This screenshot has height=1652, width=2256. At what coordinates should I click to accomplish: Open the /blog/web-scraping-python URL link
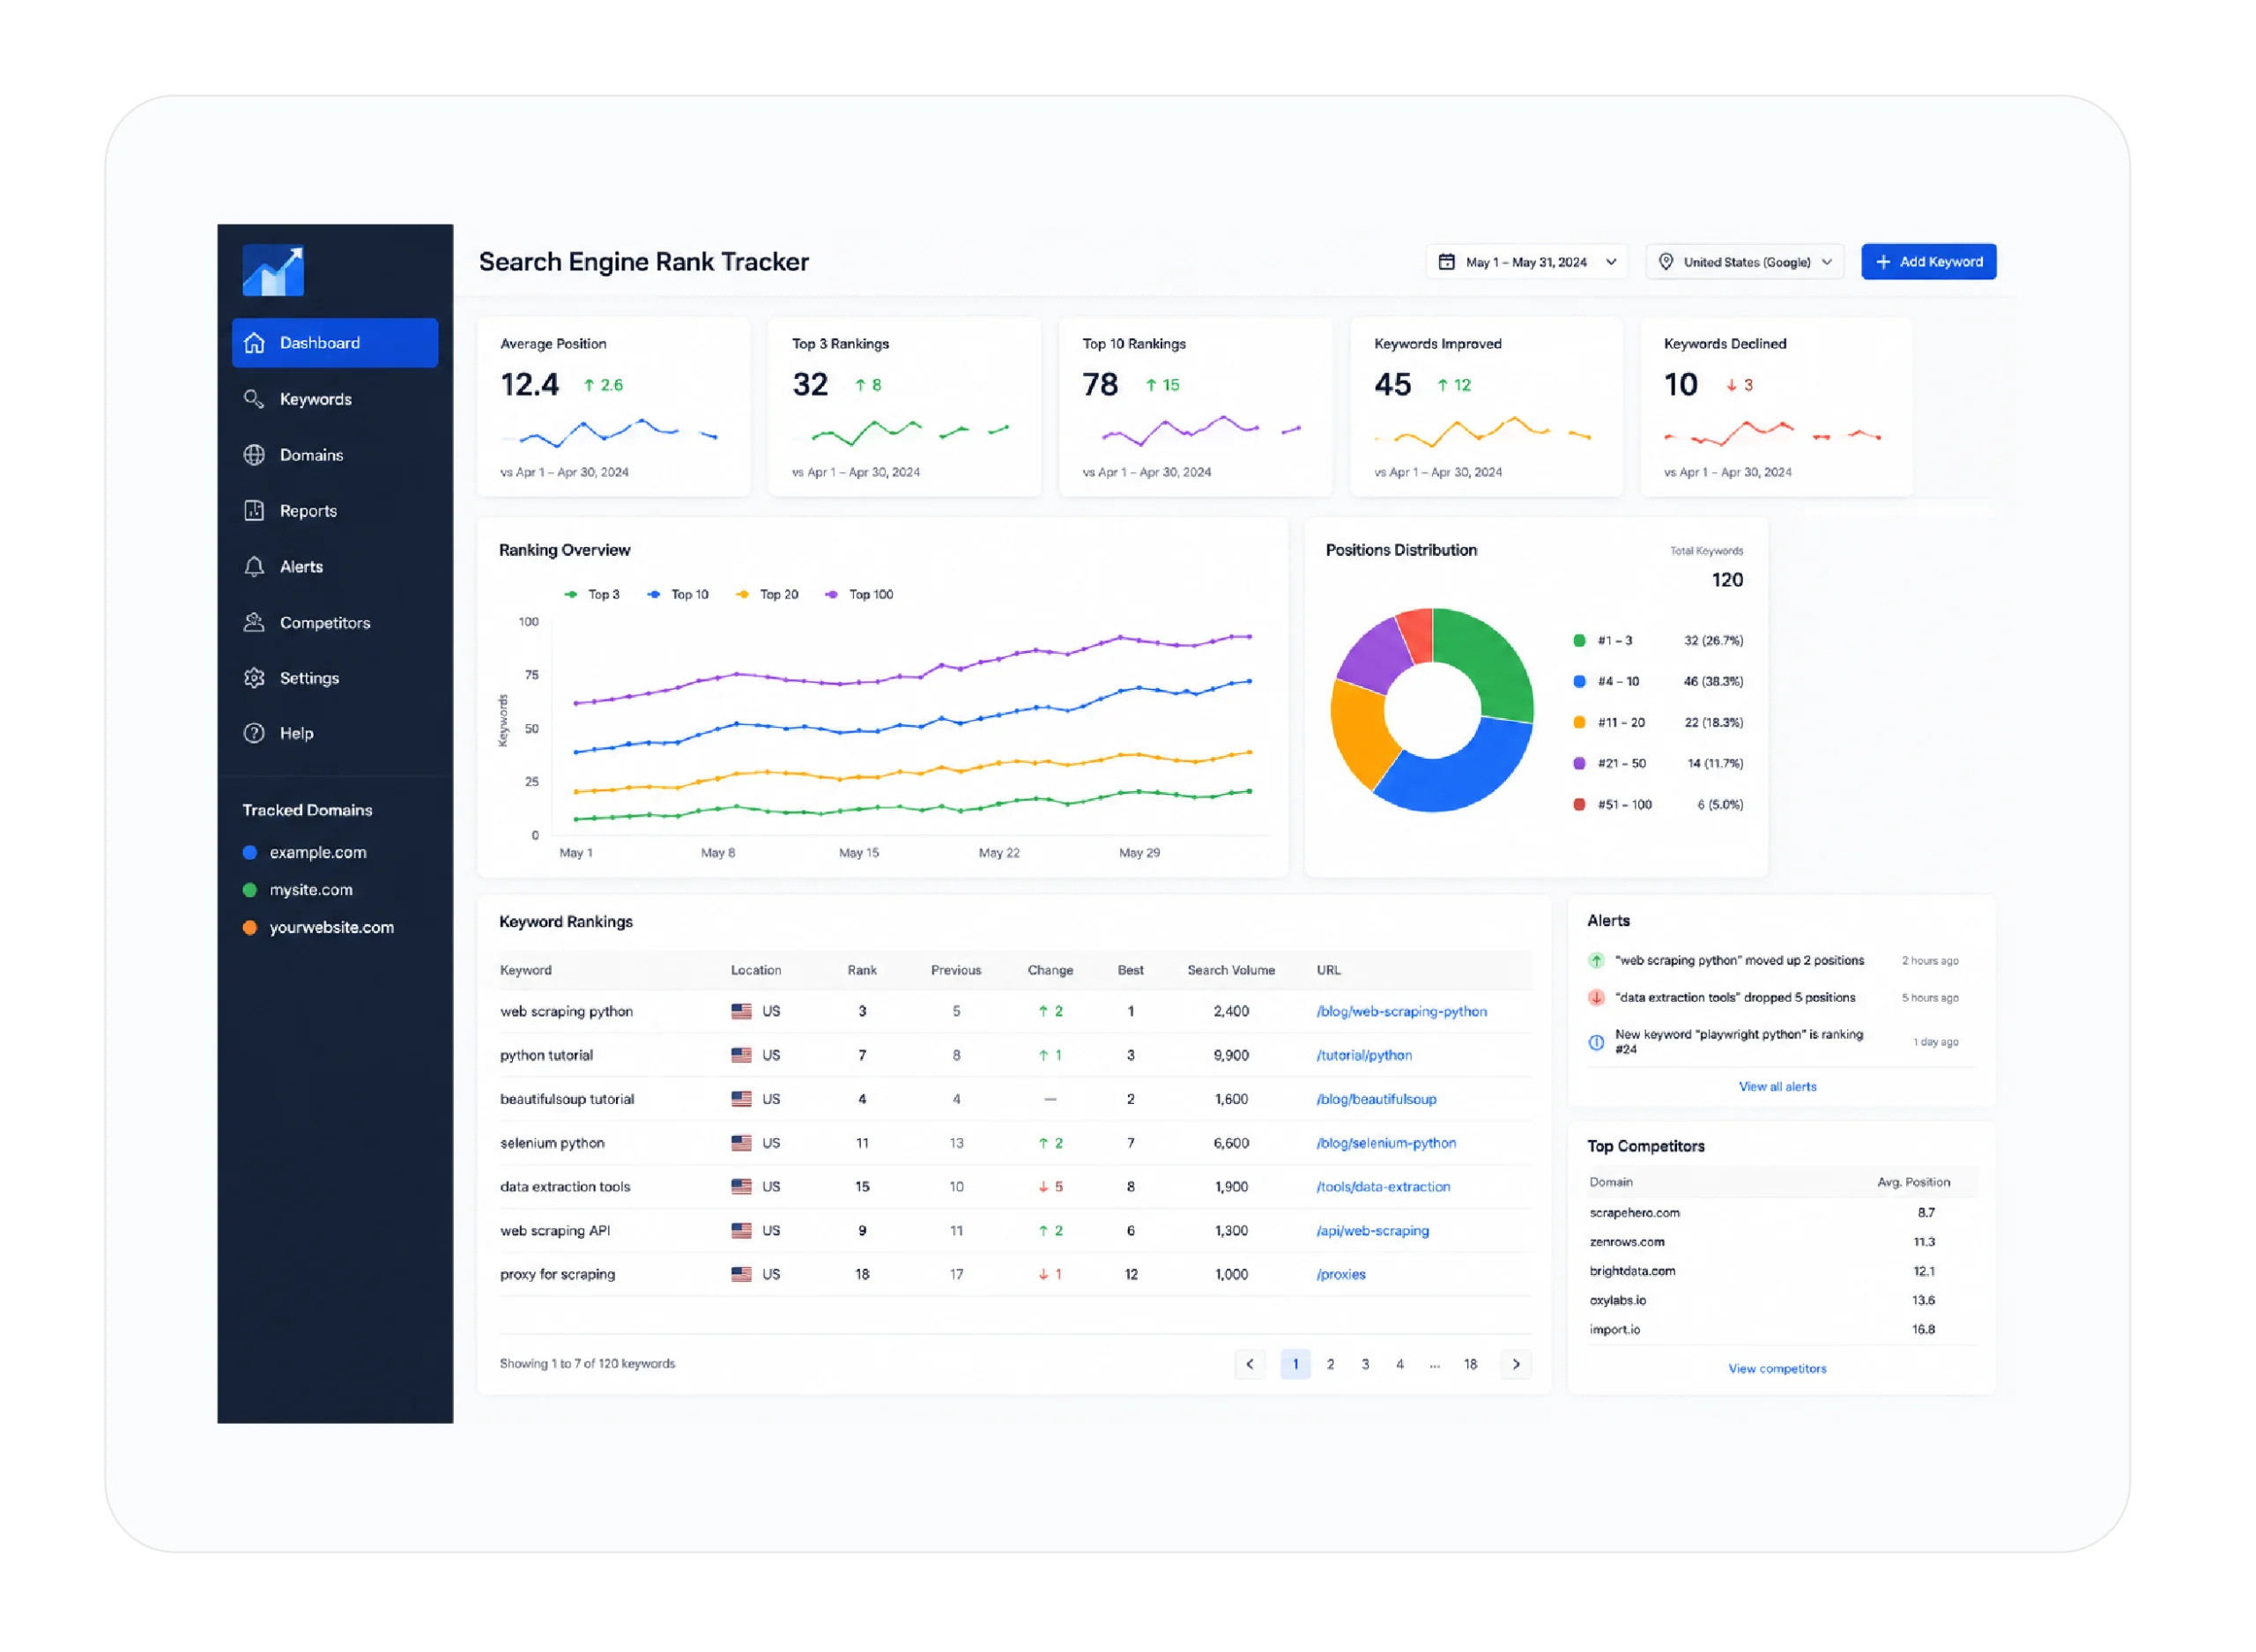1402,1012
